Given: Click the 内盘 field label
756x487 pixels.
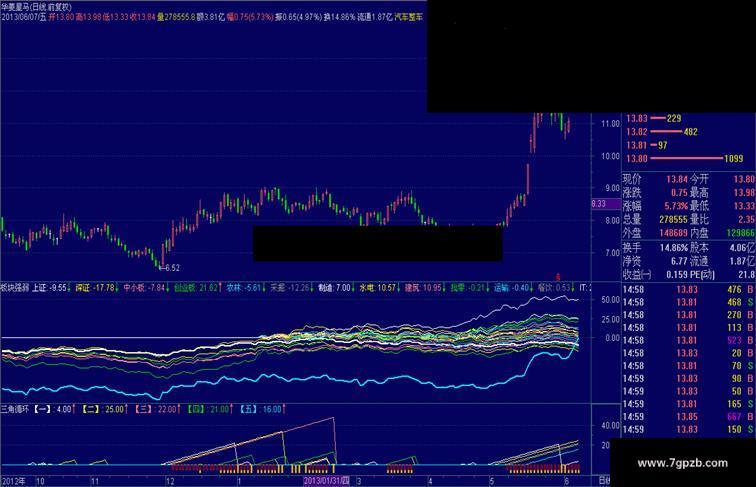Looking at the screenshot, I should click(699, 233).
